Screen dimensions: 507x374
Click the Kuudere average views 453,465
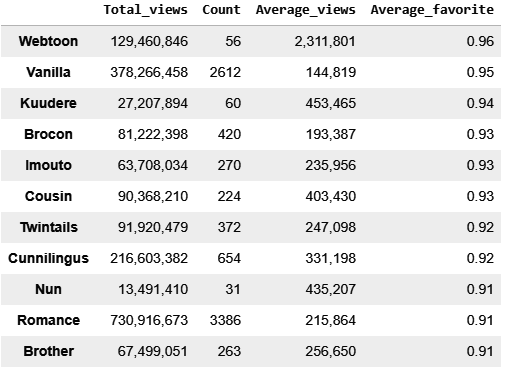coord(331,104)
